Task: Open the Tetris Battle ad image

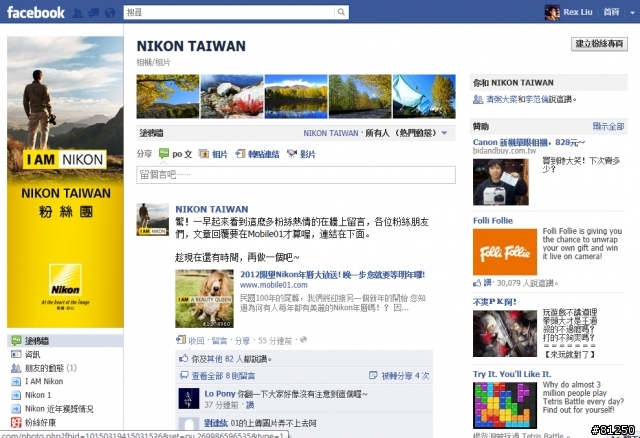Action: coord(505,405)
